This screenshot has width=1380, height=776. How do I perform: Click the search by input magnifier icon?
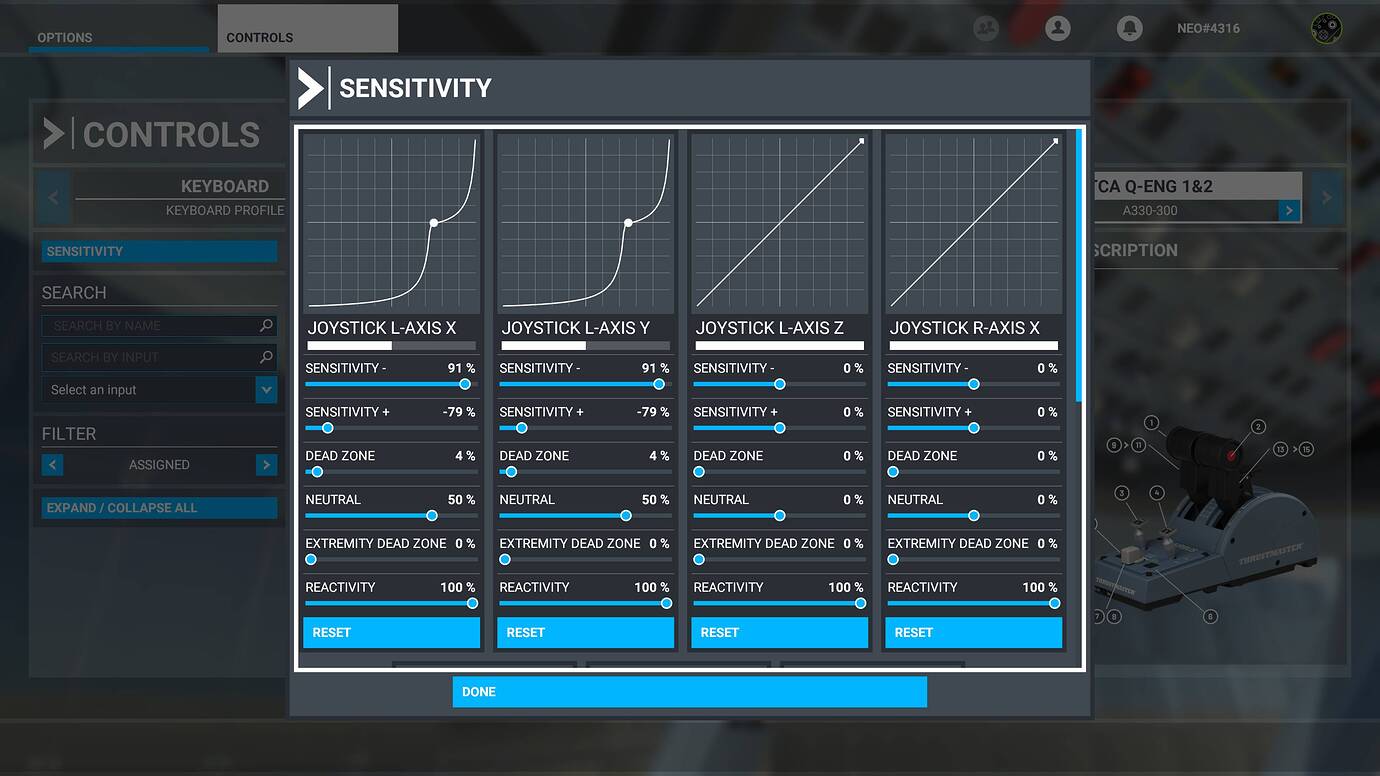click(266, 357)
